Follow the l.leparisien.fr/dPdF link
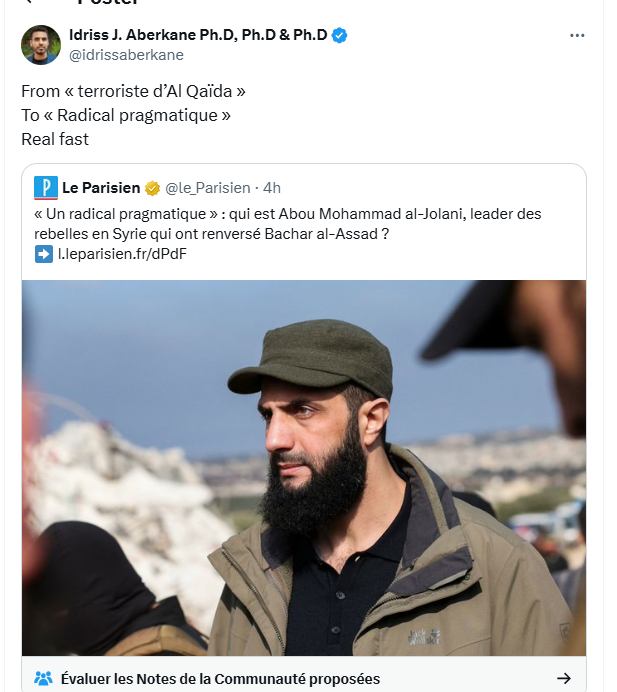This screenshot has height=692, width=617. click(x=123, y=254)
